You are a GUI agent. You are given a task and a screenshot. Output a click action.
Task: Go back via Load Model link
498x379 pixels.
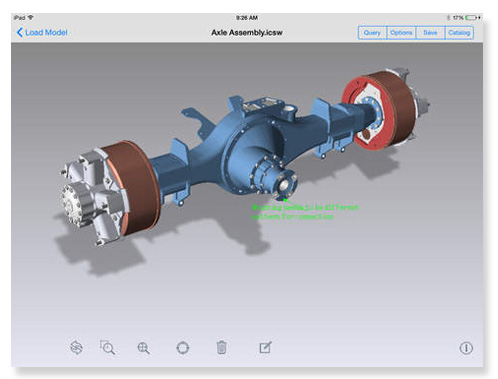pos(46,32)
